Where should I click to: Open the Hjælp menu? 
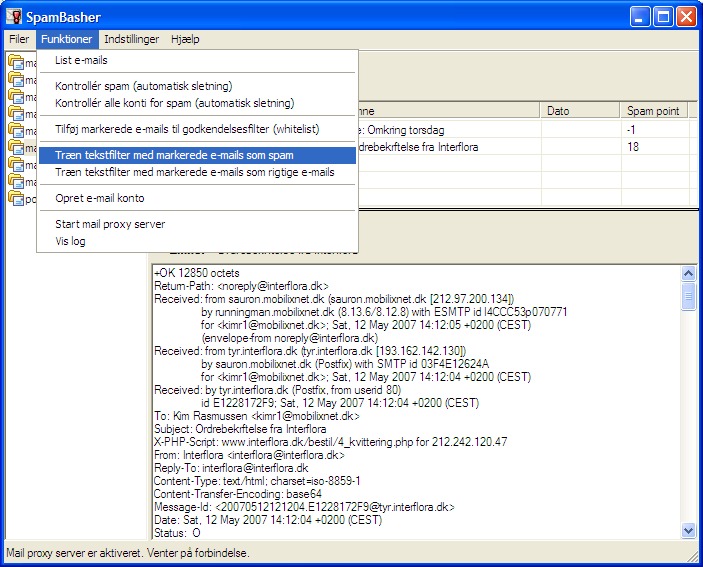pyautogui.click(x=185, y=39)
